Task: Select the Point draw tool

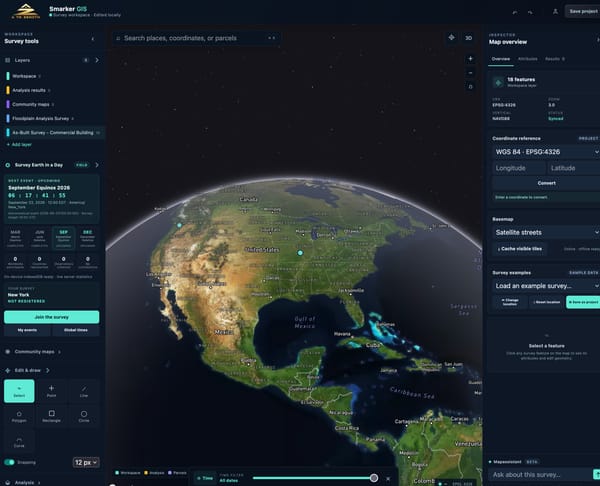Action: tap(51, 391)
